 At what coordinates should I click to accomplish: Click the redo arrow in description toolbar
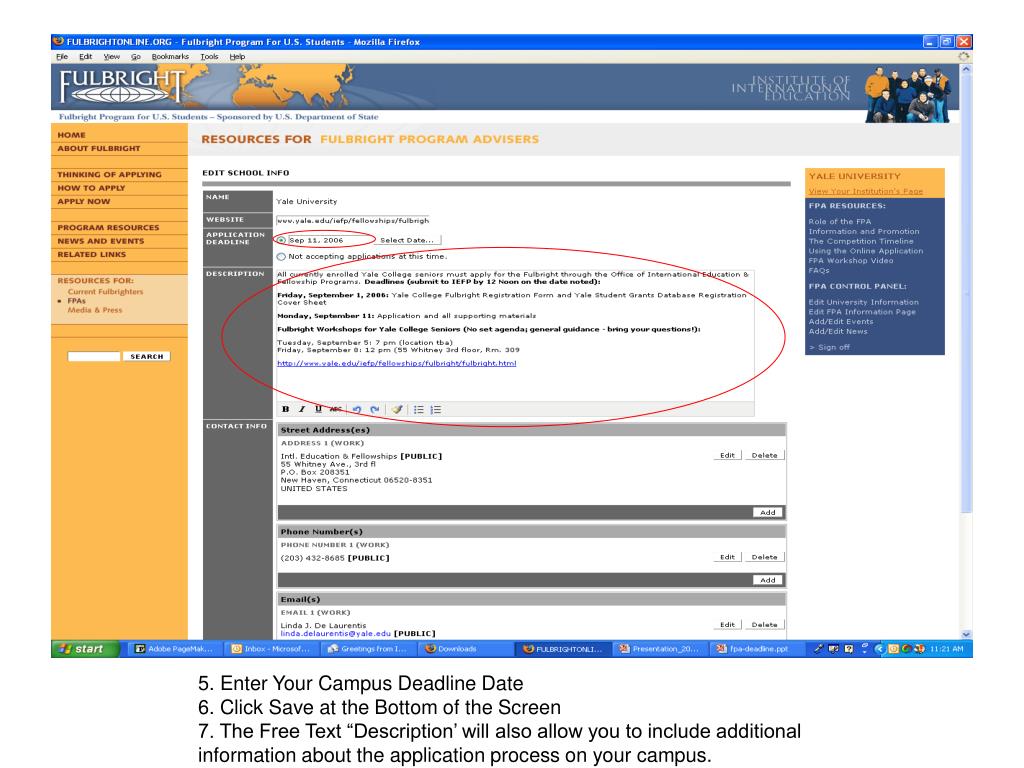pyautogui.click(x=374, y=409)
